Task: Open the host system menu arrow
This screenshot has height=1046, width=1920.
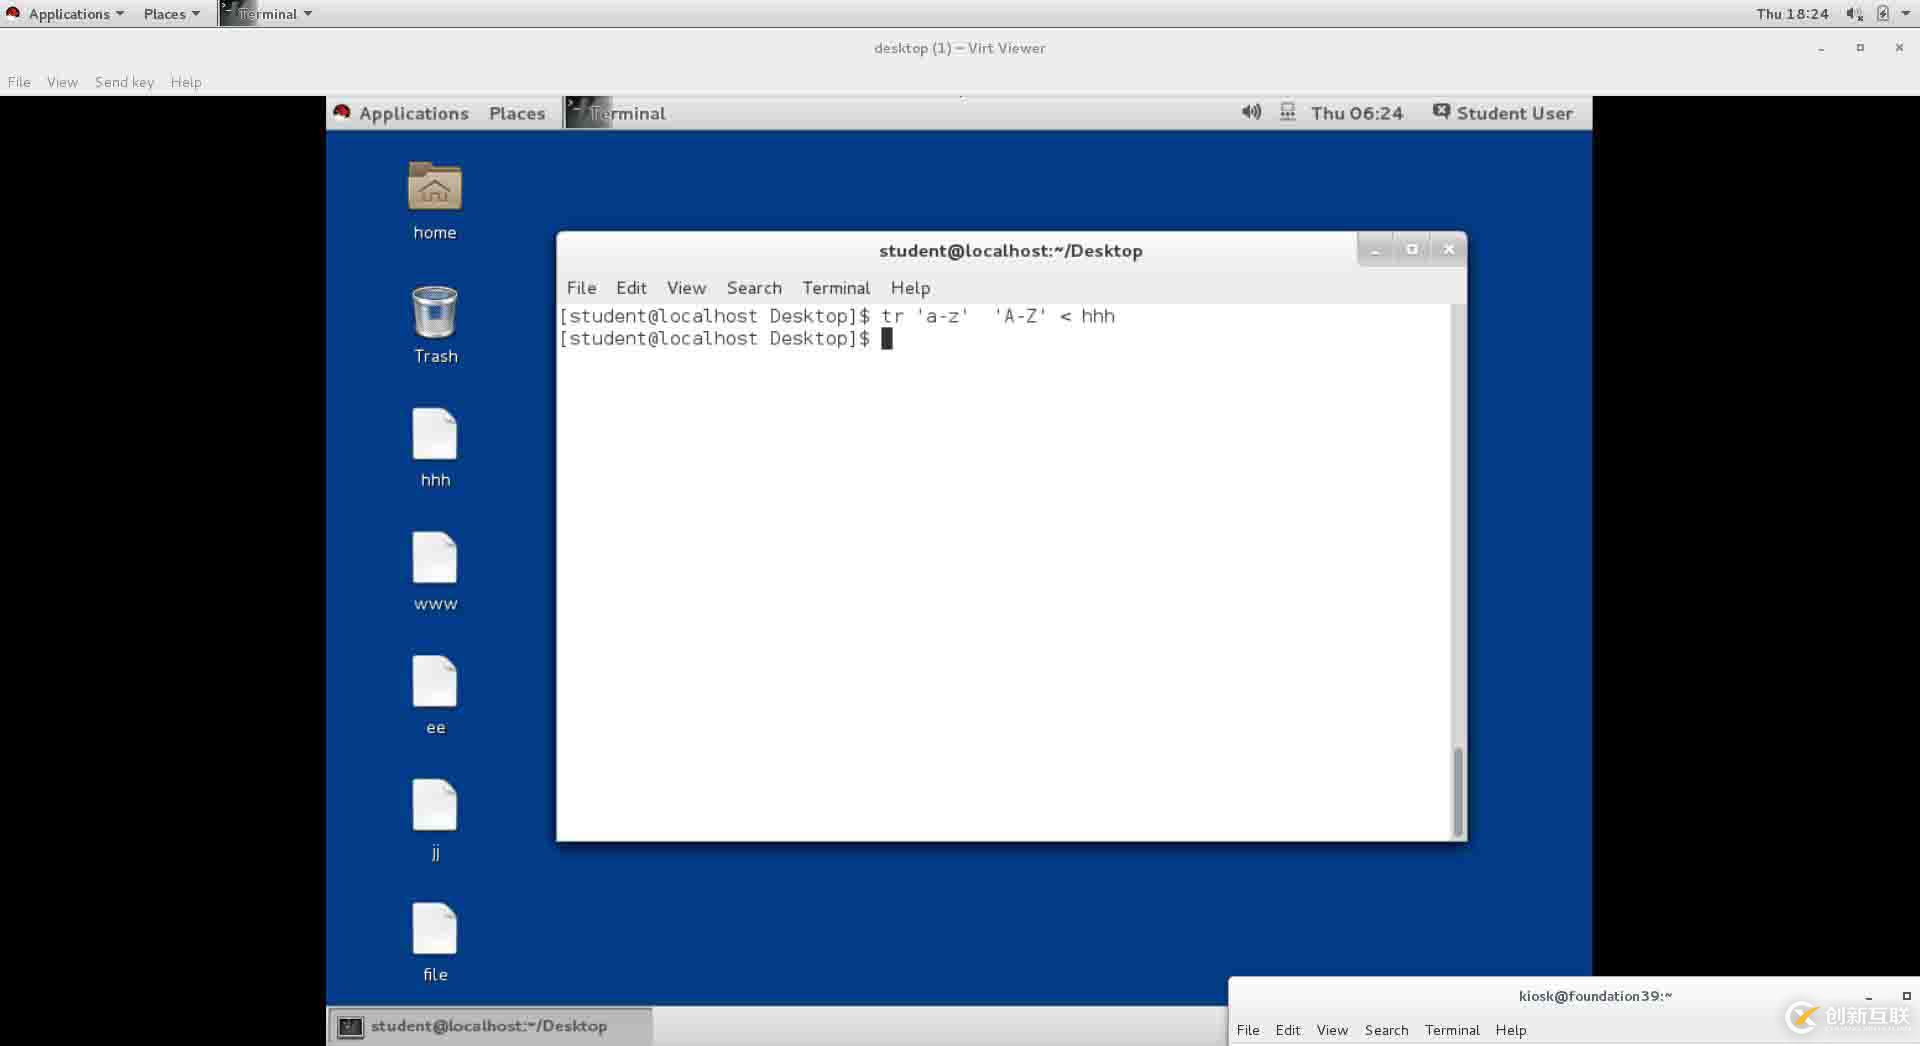Action: point(1905,14)
